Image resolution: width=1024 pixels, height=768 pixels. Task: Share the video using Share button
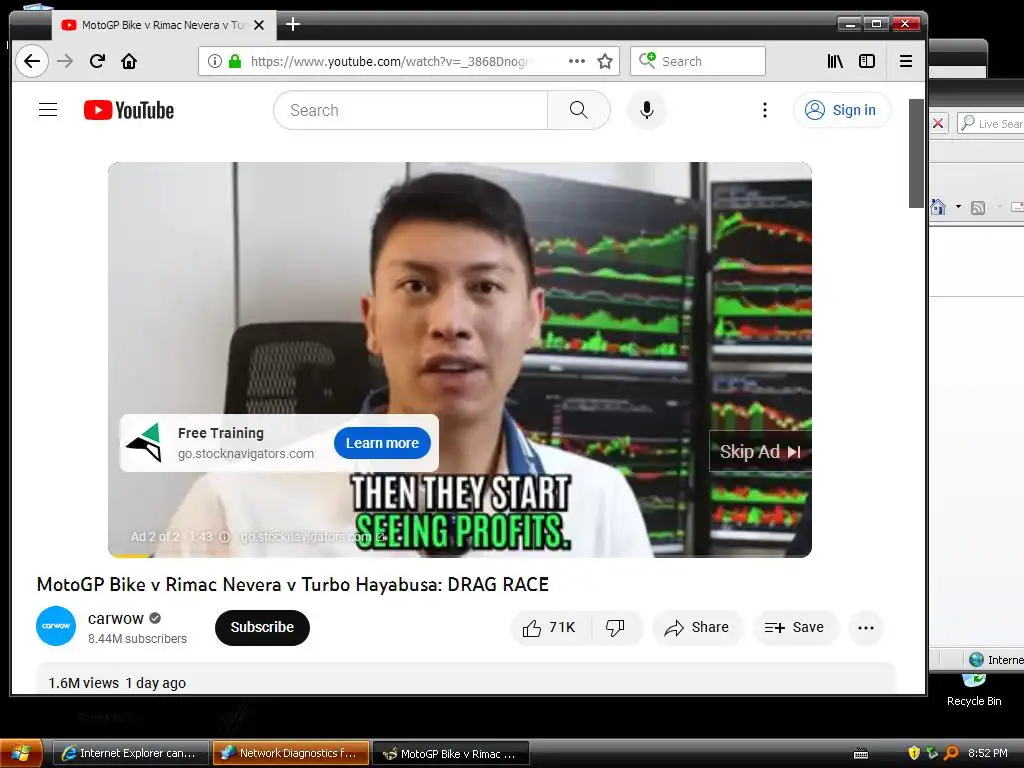coord(697,628)
